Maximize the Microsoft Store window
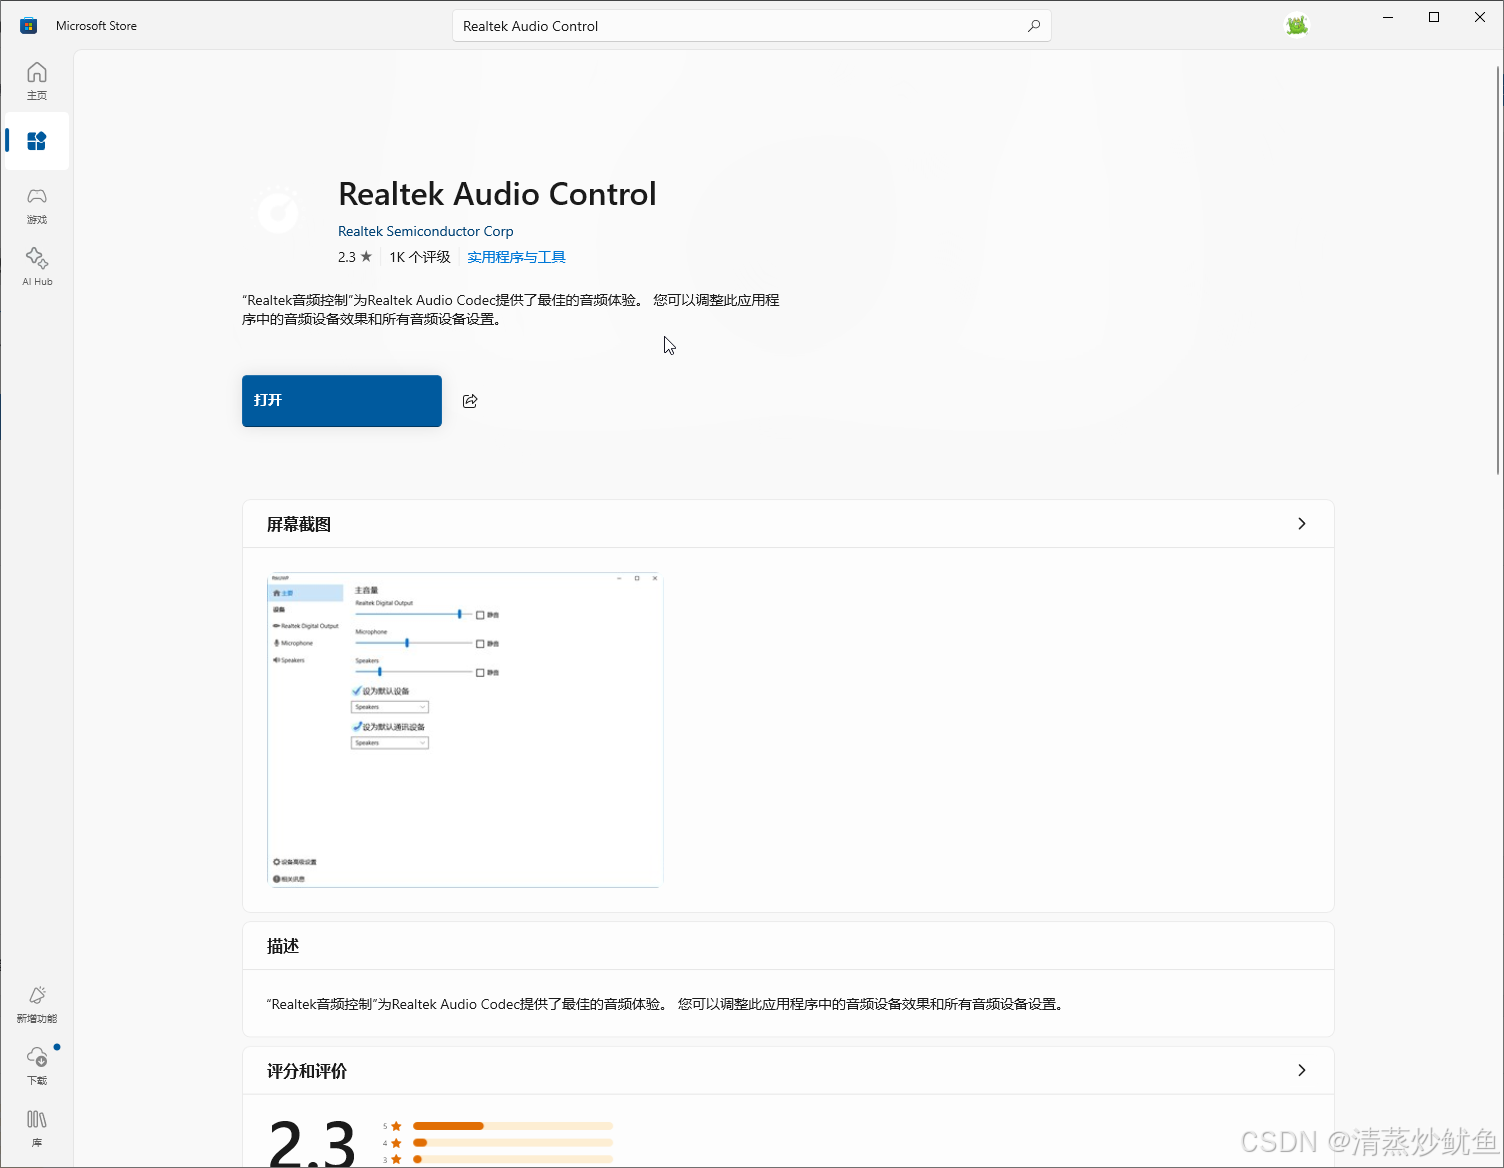The height and width of the screenshot is (1168, 1504). pos(1434,17)
